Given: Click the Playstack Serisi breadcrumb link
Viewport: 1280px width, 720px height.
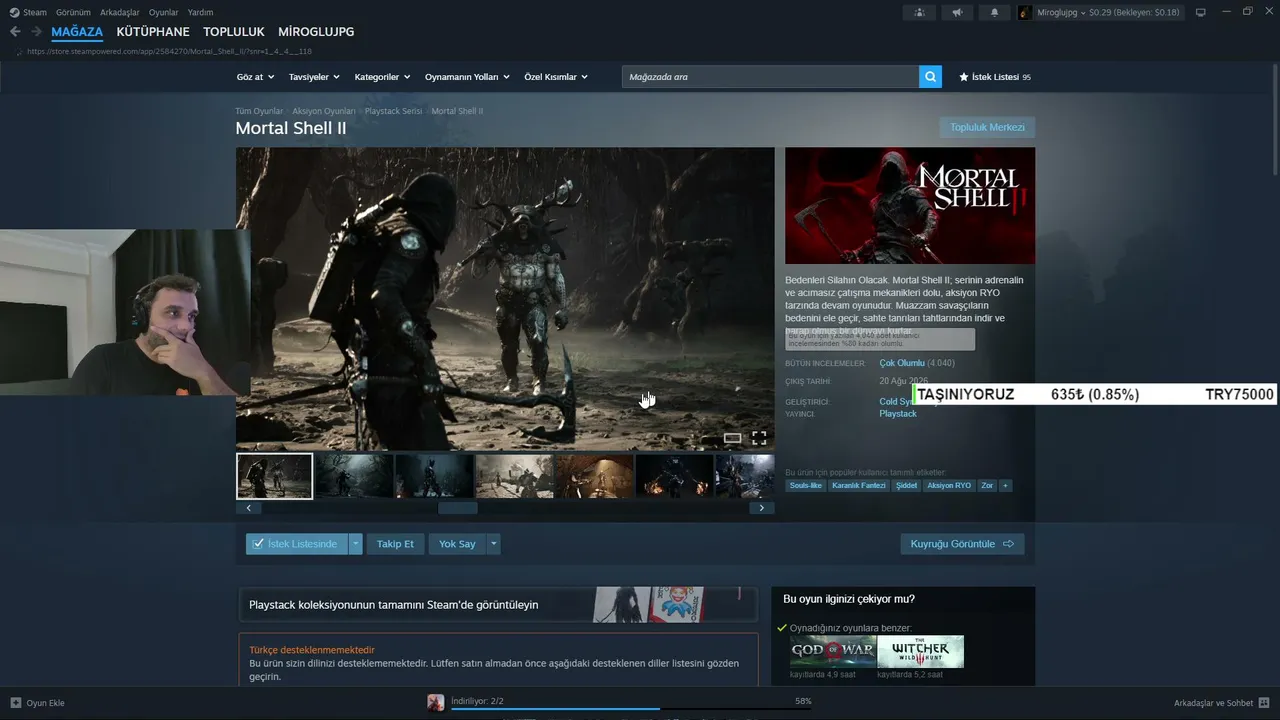Looking at the screenshot, I should [x=393, y=111].
